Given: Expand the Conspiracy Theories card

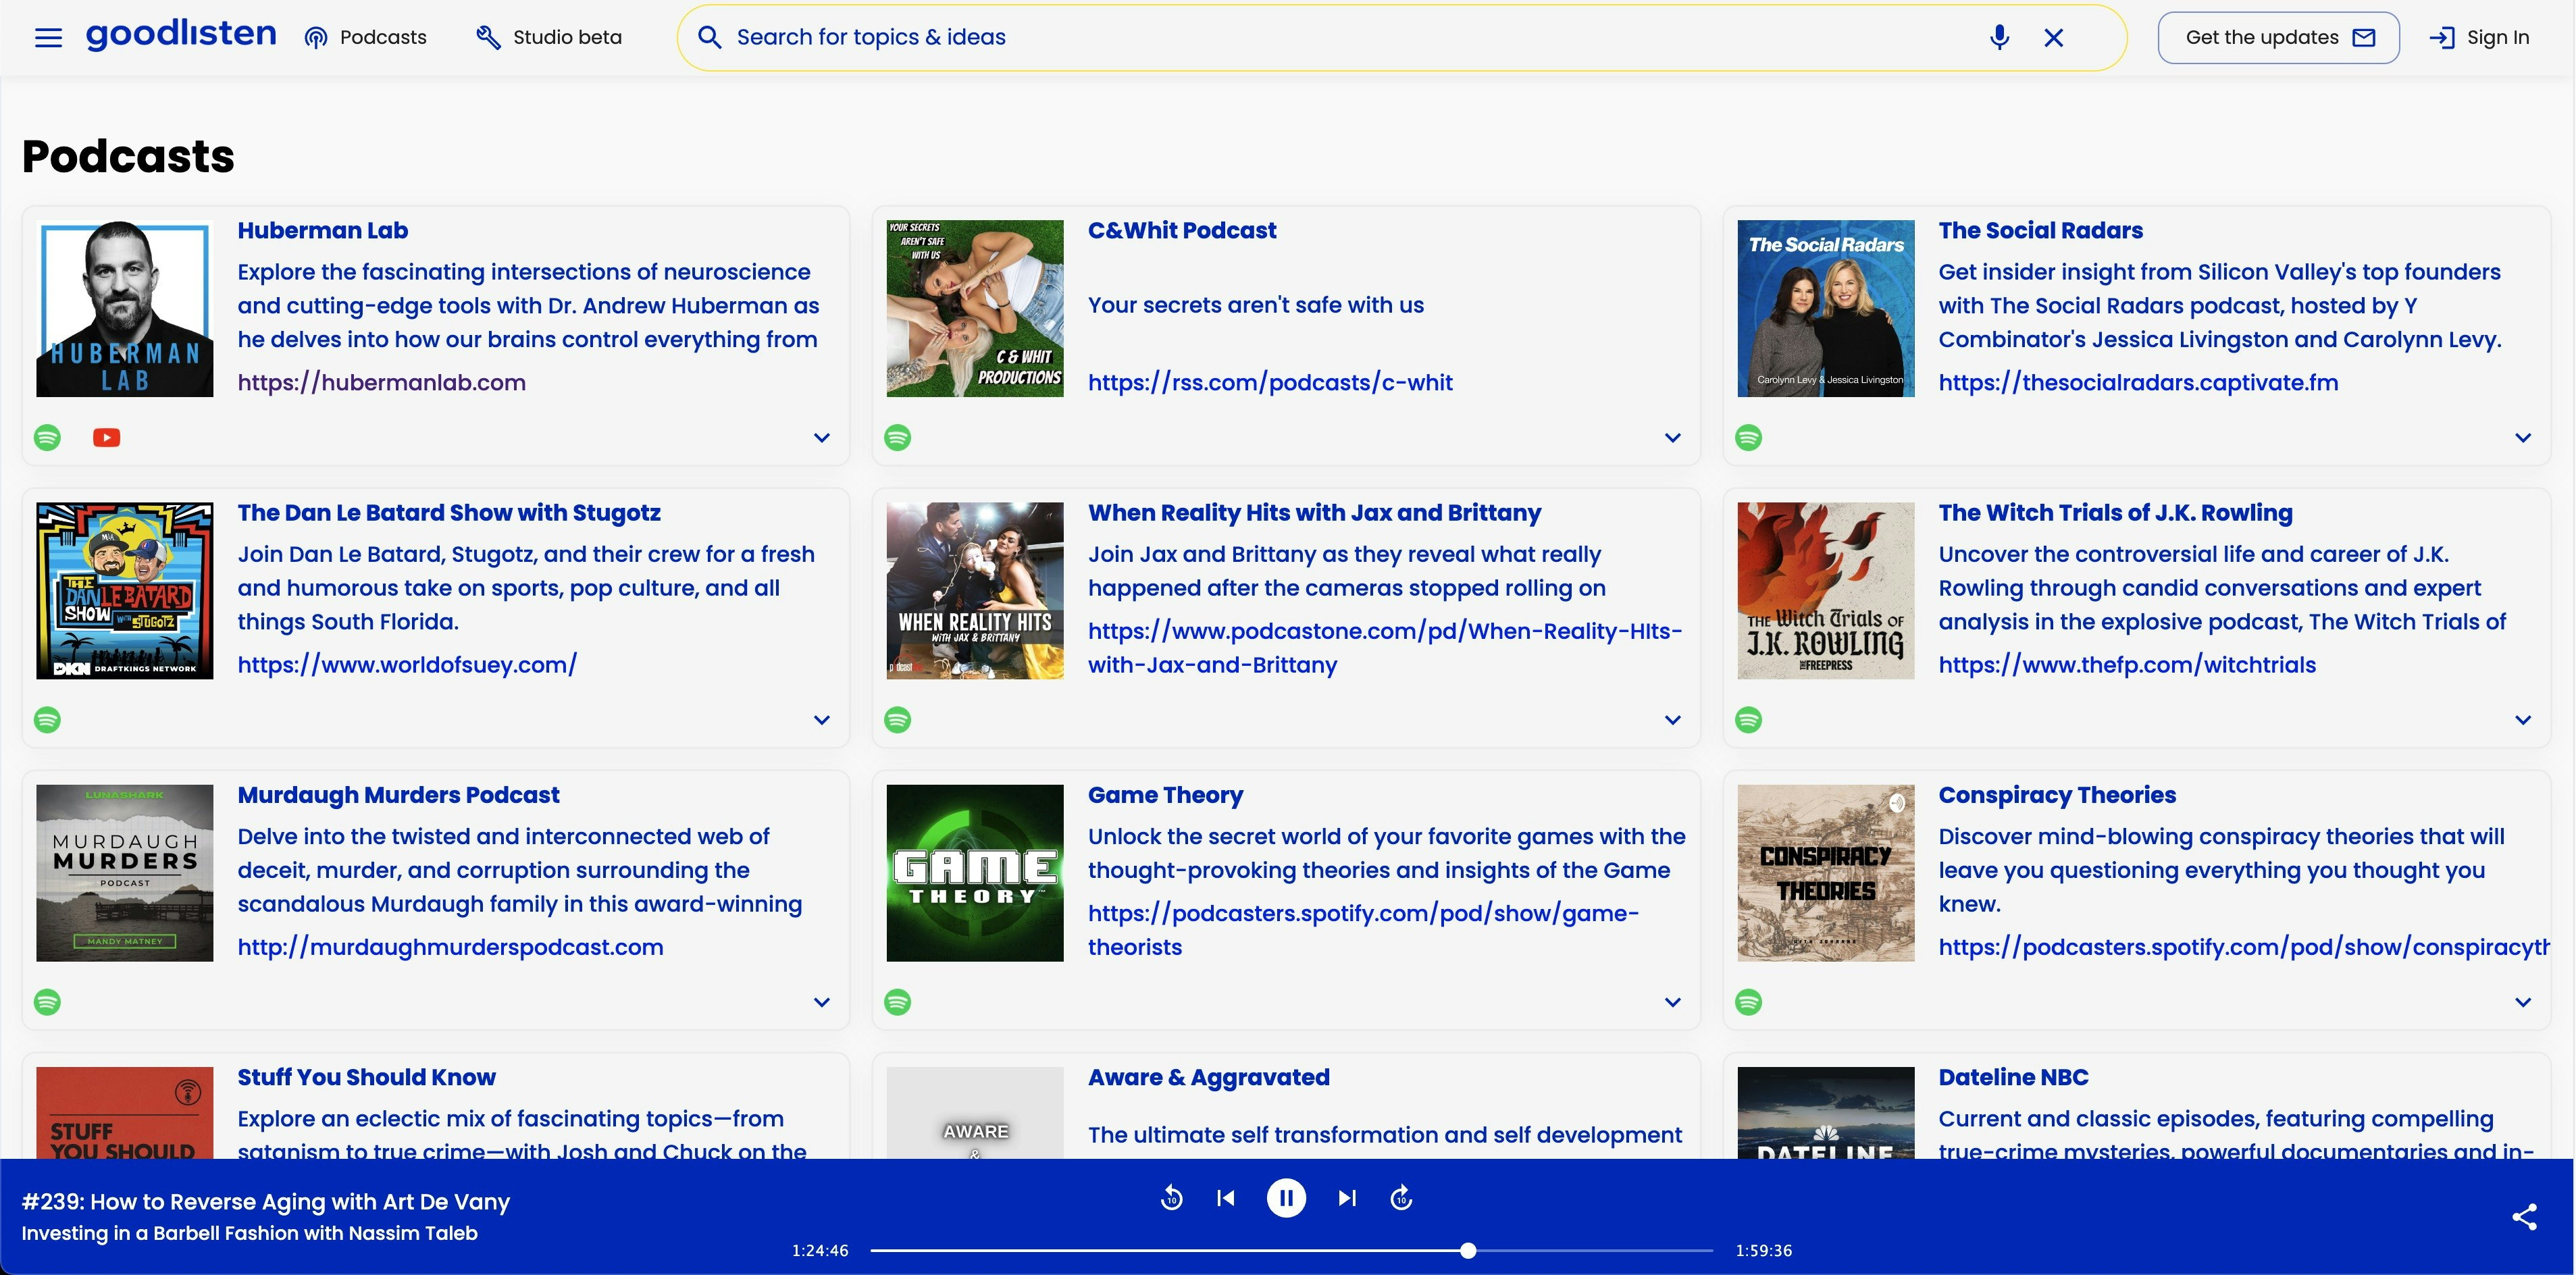Looking at the screenshot, I should tap(2523, 1001).
